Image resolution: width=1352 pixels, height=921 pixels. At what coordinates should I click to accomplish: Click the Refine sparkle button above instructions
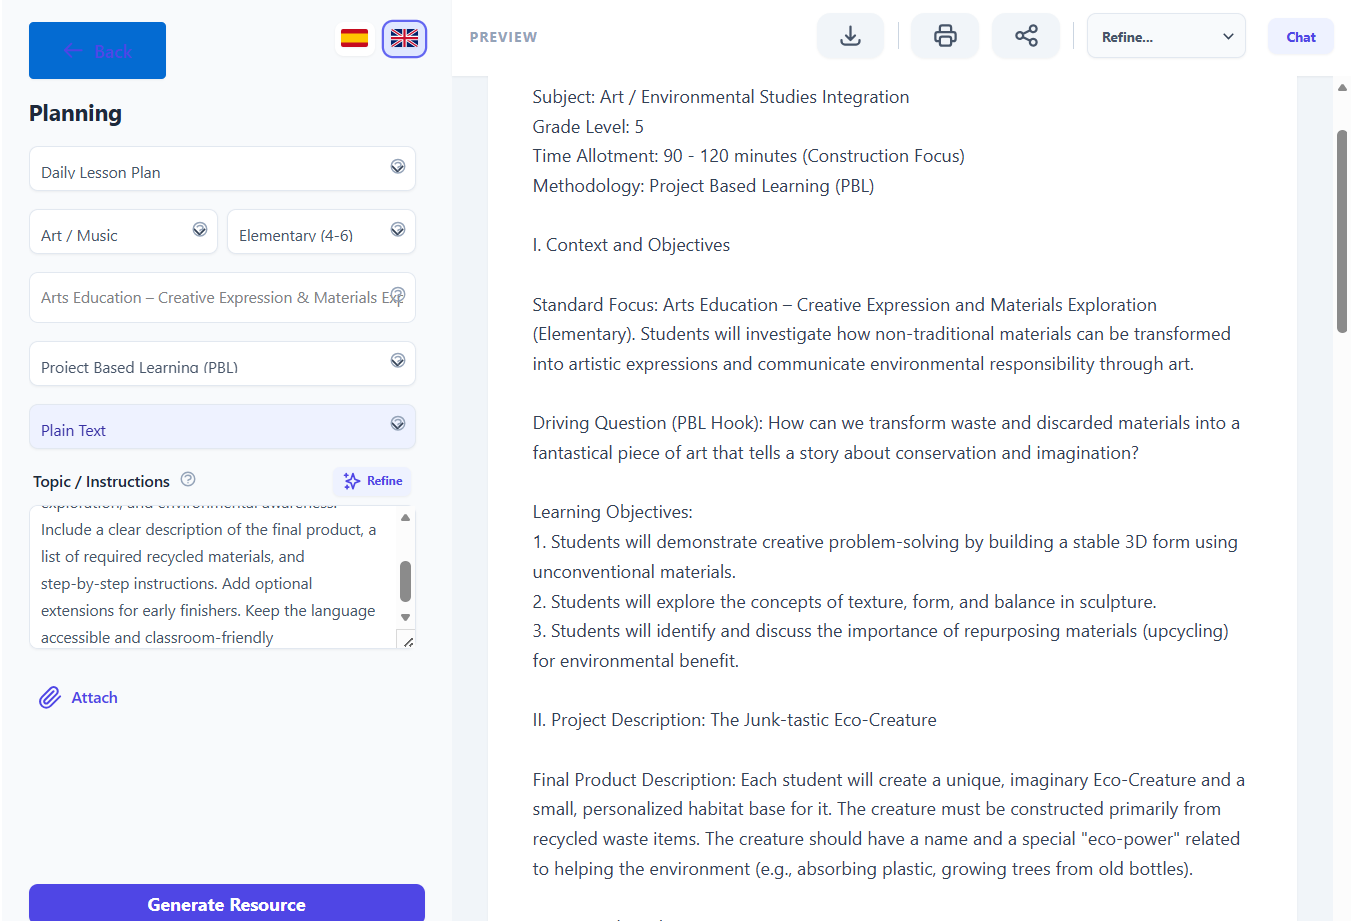click(x=372, y=481)
